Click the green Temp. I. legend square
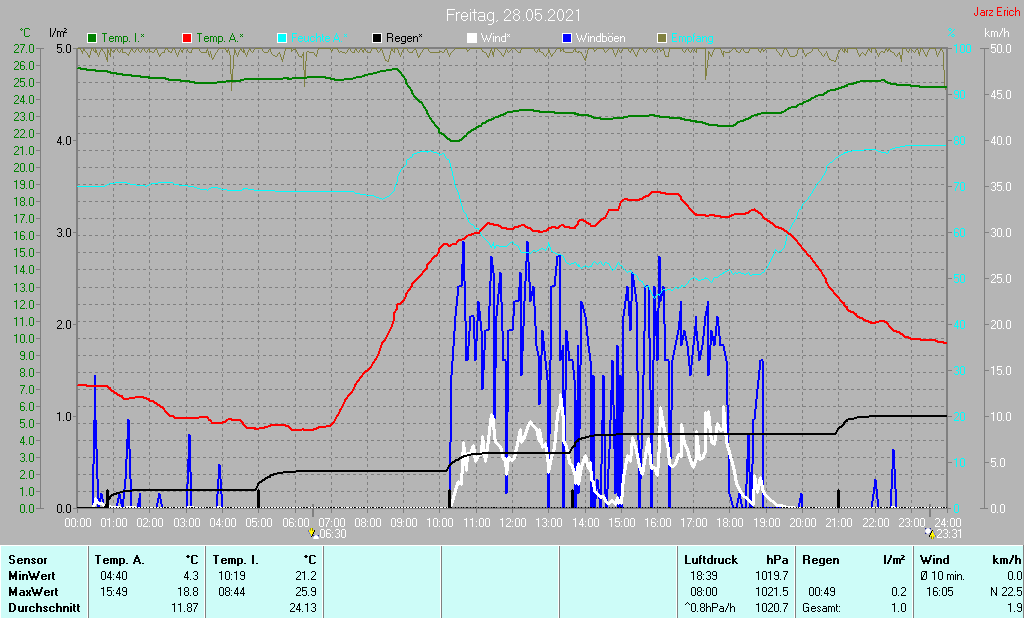The height and width of the screenshot is (618, 1024). click(93, 38)
